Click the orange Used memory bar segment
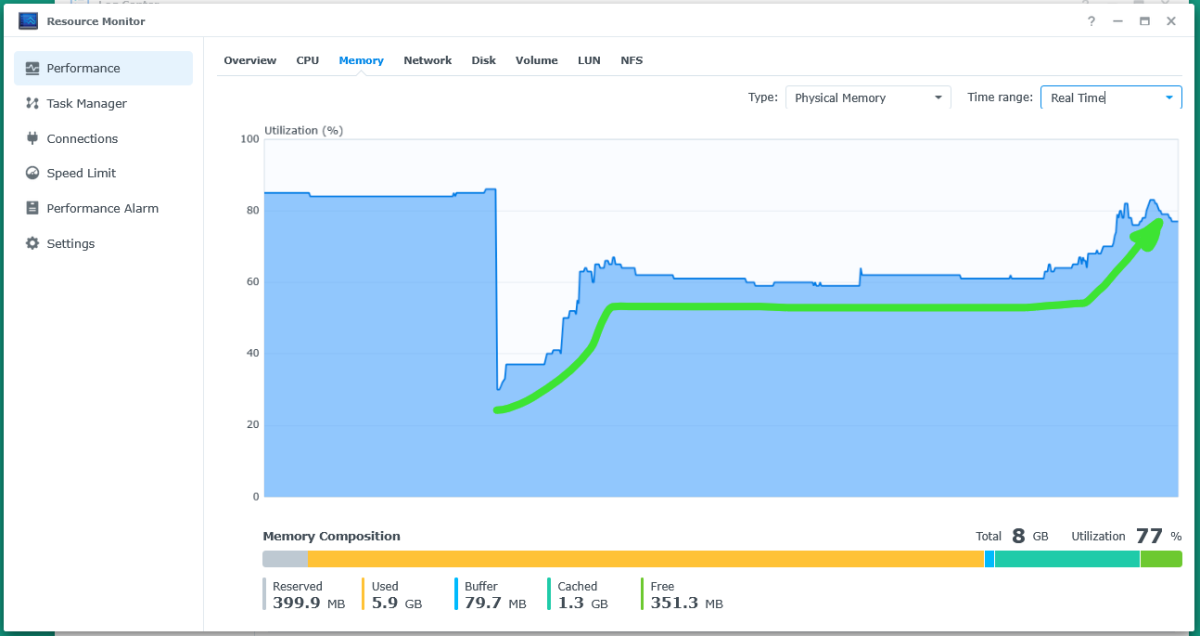The height and width of the screenshot is (636, 1200). tap(645, 559)
